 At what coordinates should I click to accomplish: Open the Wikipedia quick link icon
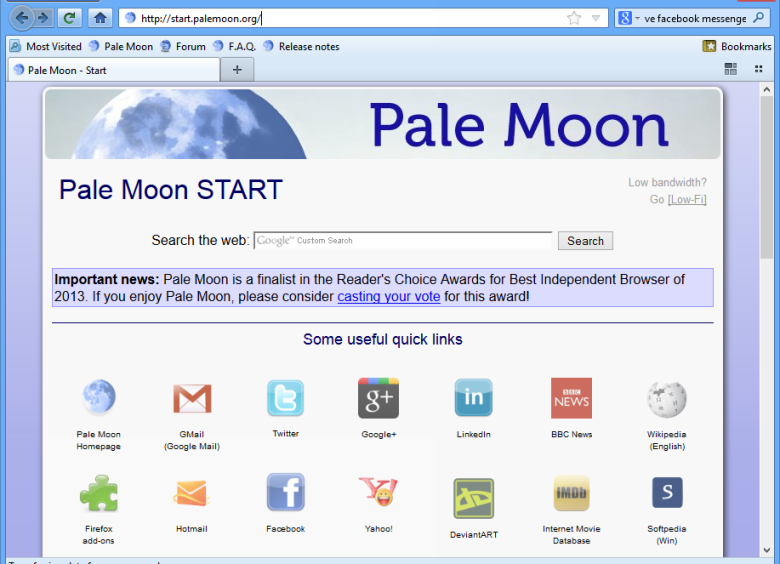(x=666, y=398)
